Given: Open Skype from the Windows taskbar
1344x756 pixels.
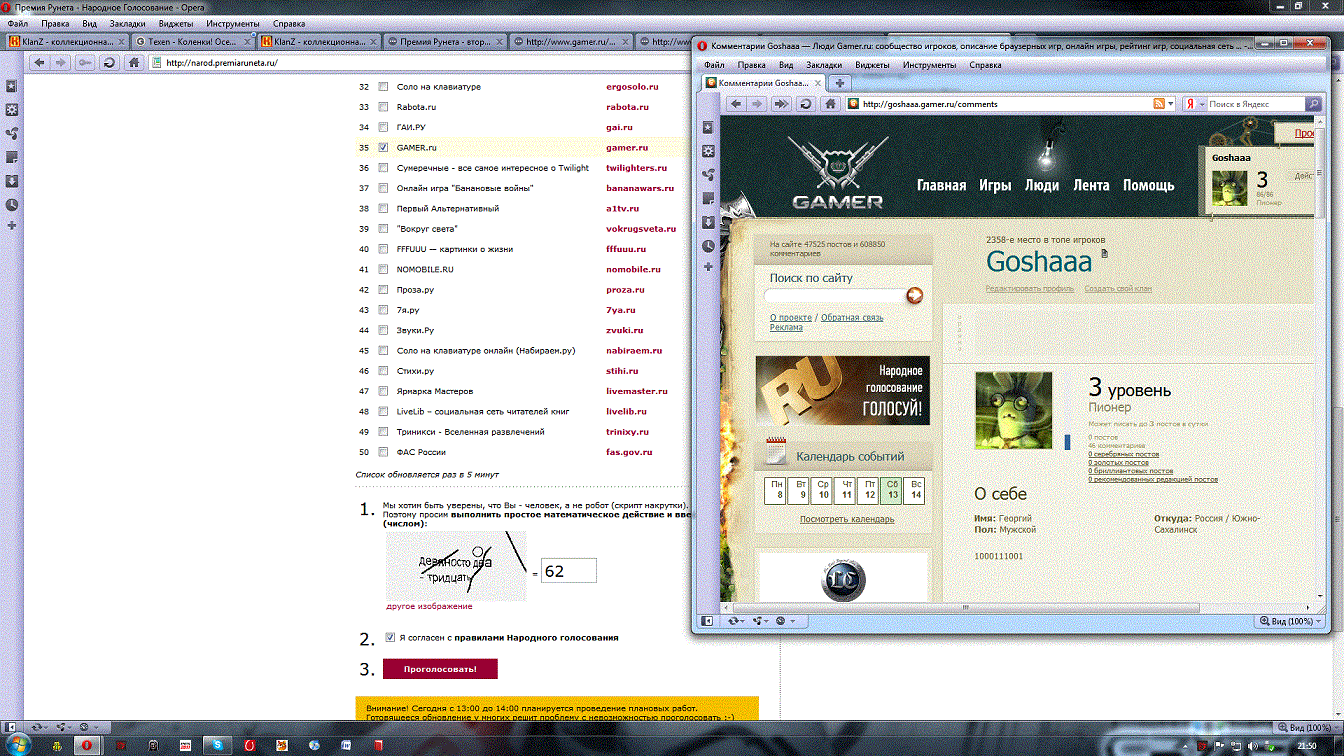Looking at the screenshot, I should click(216, 745).
